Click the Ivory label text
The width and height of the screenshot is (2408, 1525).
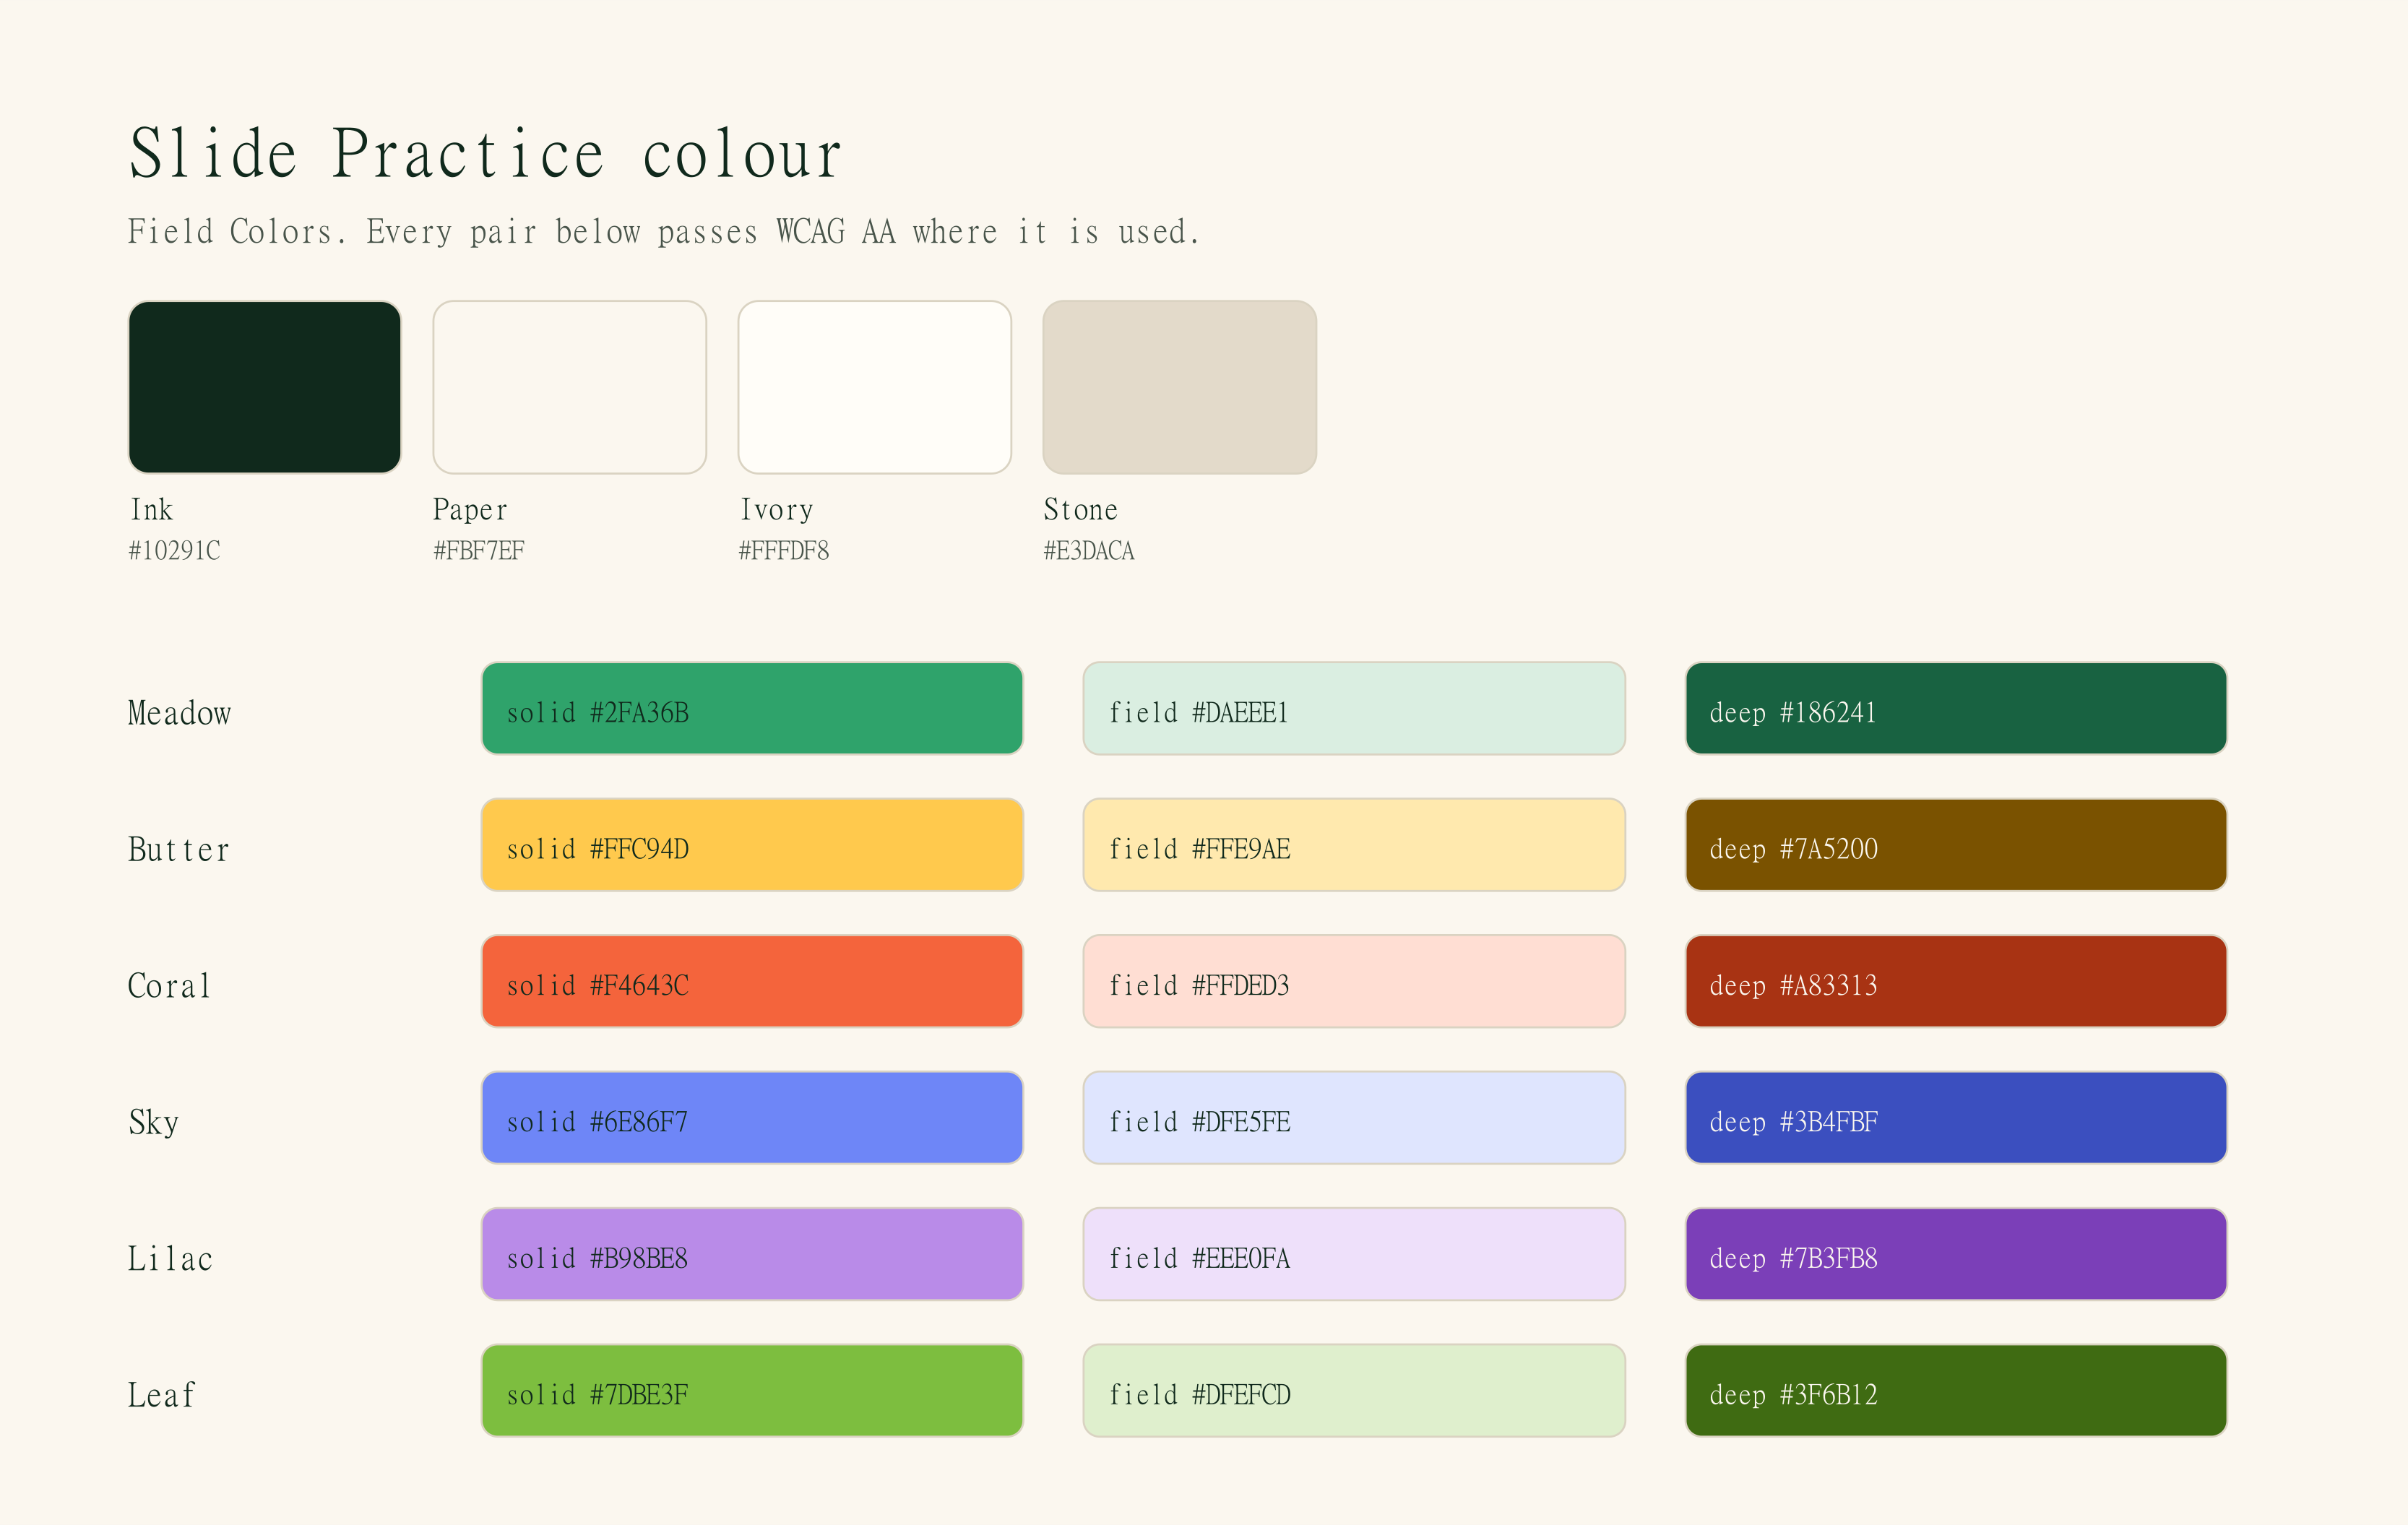point(776,510)
